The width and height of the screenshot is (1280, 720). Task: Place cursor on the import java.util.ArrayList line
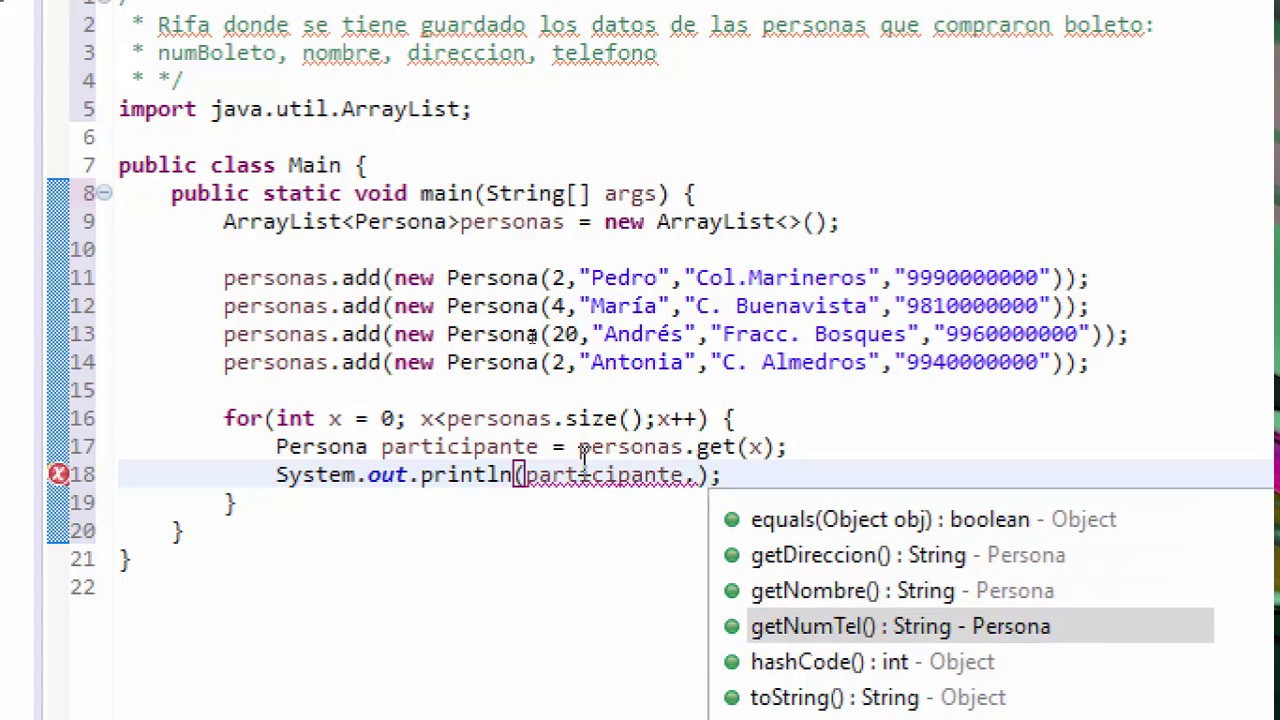point(295,109)
